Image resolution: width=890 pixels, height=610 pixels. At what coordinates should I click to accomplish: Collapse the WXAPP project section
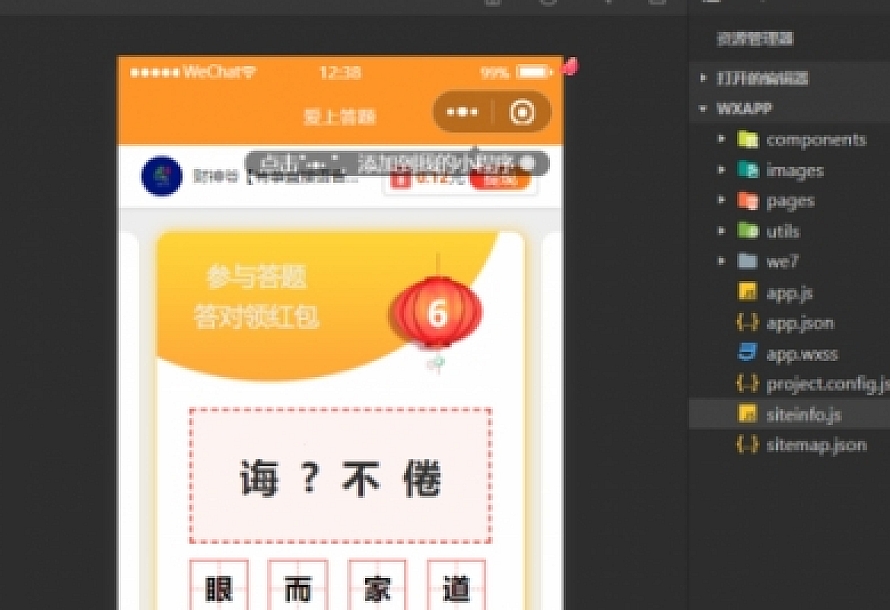click(704, 108)
